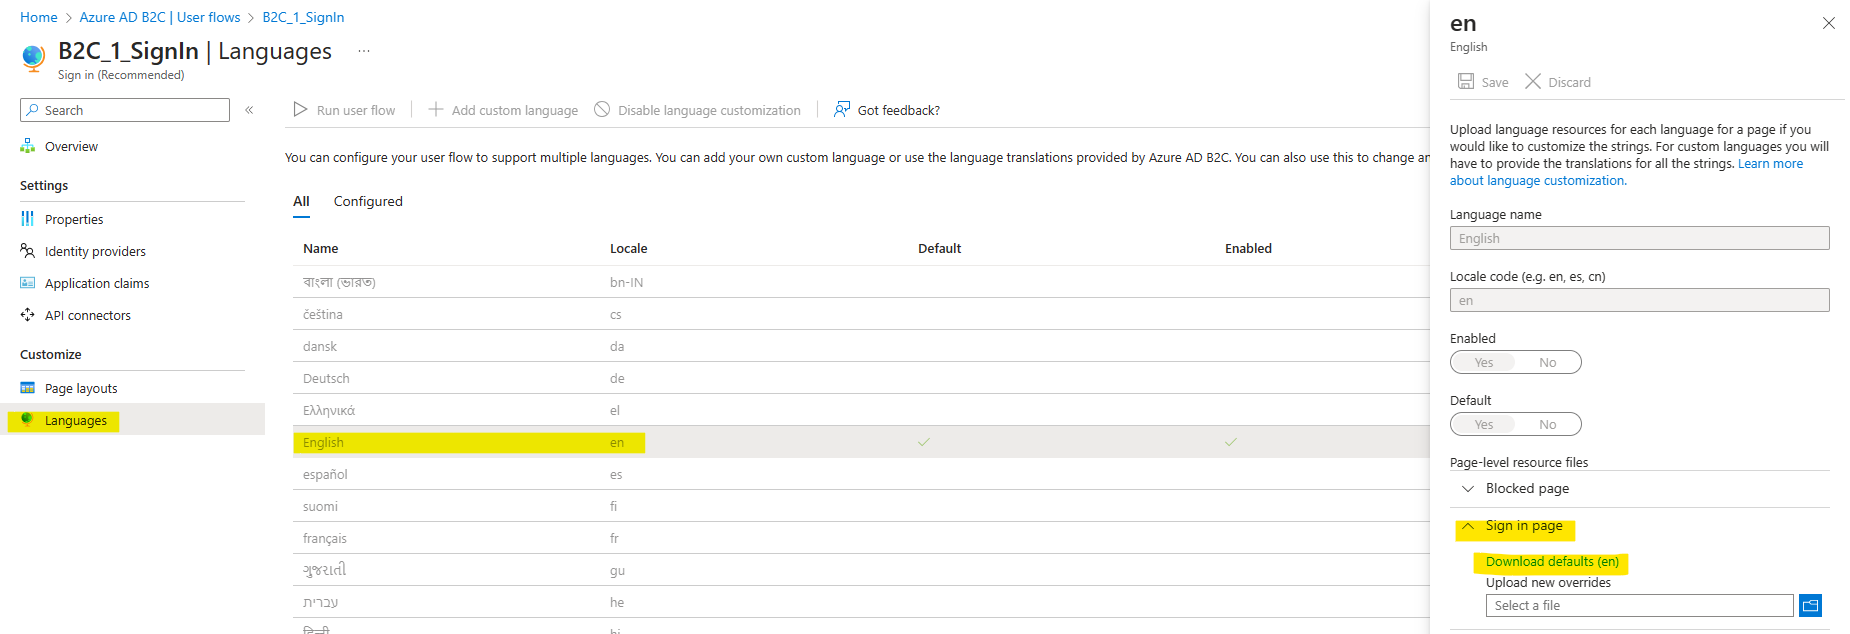1850x634 pixels.
Task: Close the en language panel
Action: tap(1828, 23)
